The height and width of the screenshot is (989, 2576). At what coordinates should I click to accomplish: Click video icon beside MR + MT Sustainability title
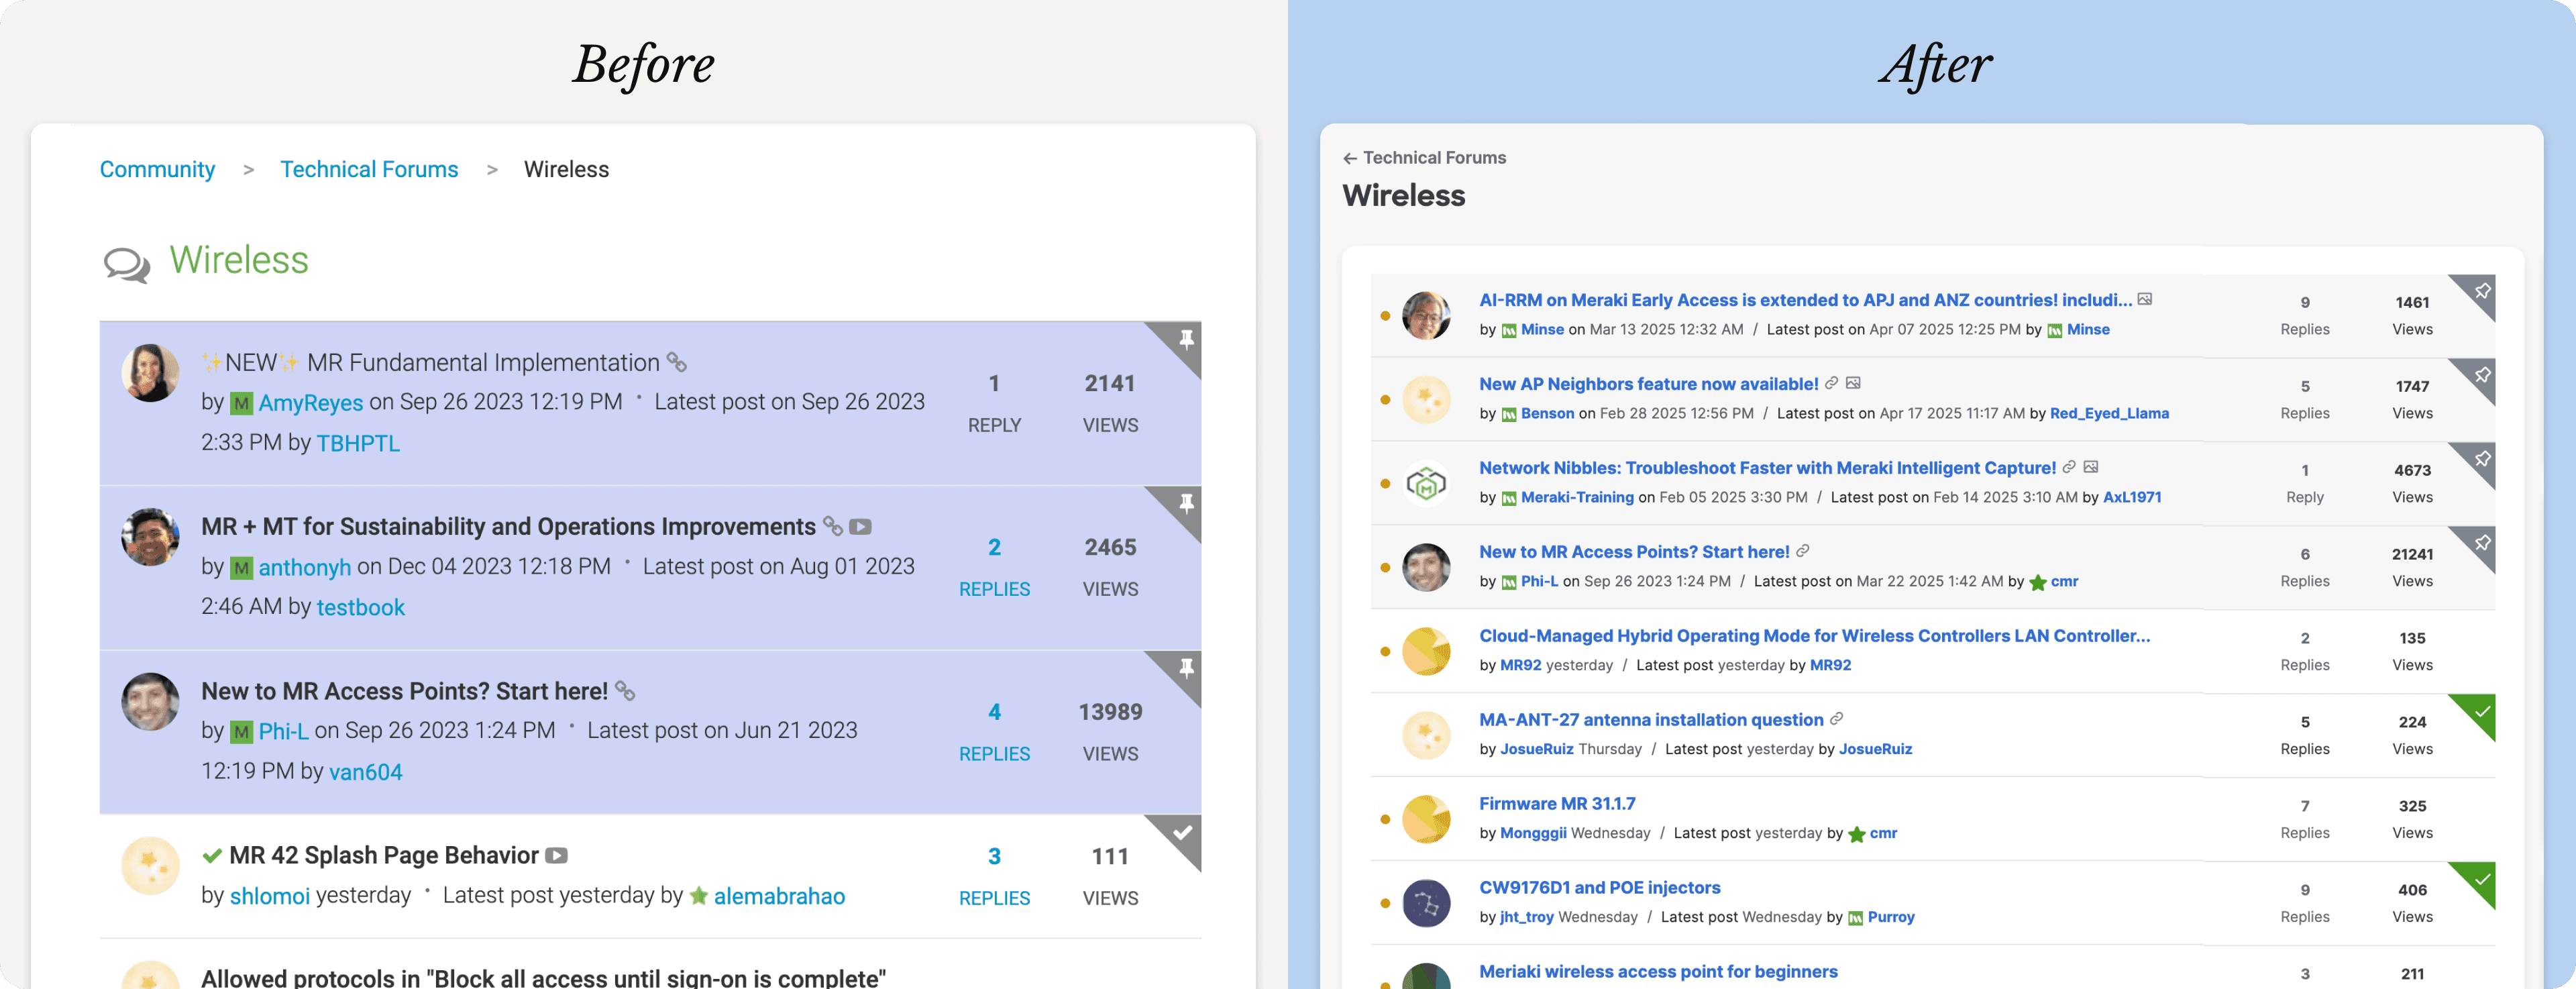click(860, 526)
